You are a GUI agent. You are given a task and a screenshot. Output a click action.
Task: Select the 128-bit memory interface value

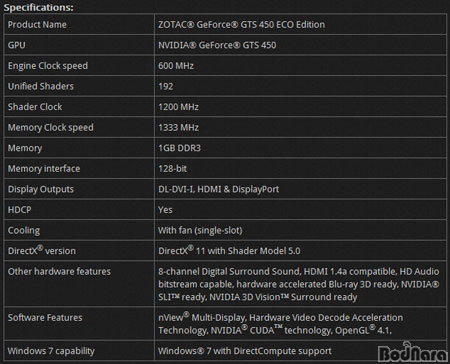pos(172,169)
